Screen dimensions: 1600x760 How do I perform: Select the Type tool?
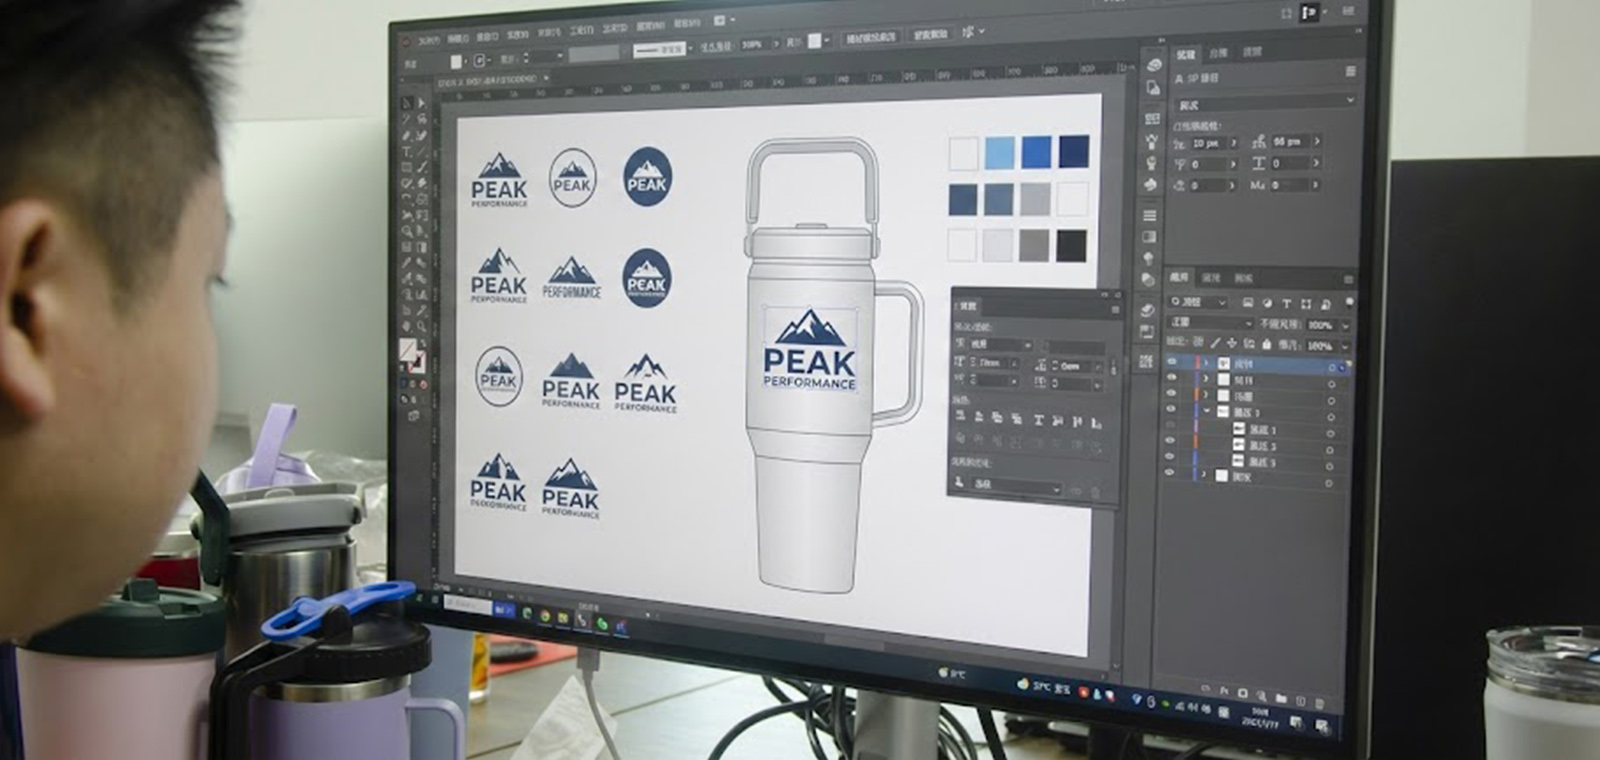tap(407, 152)
